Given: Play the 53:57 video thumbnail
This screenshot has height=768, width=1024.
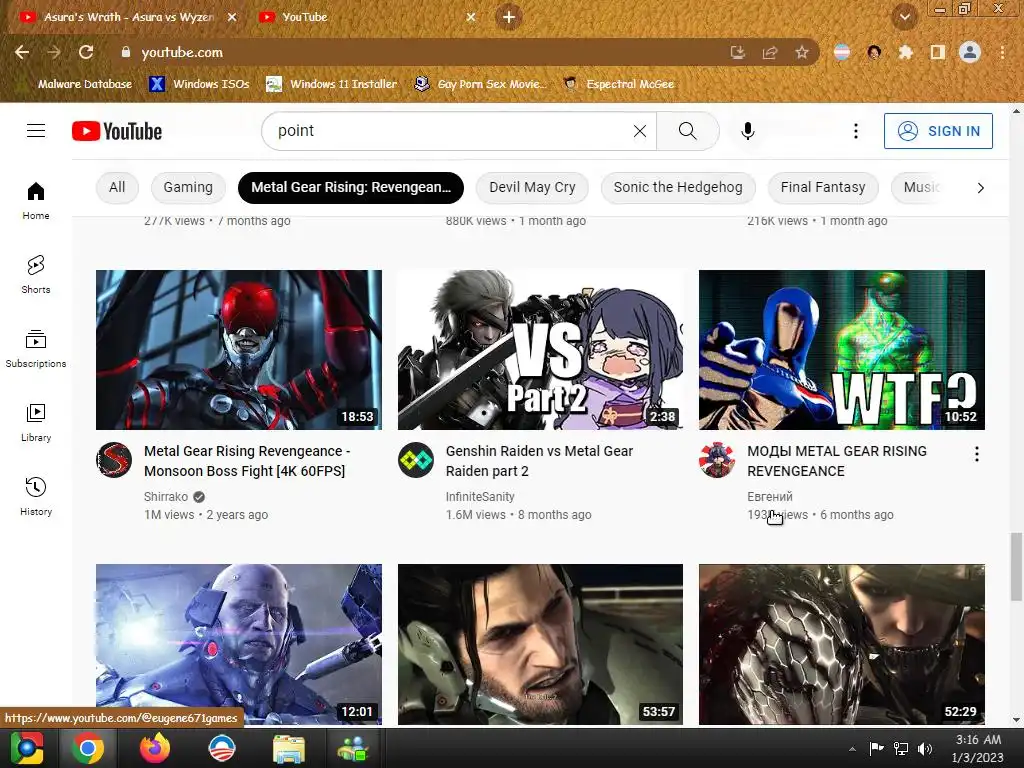Looking at the screenshot, I should tap(540, 645).
